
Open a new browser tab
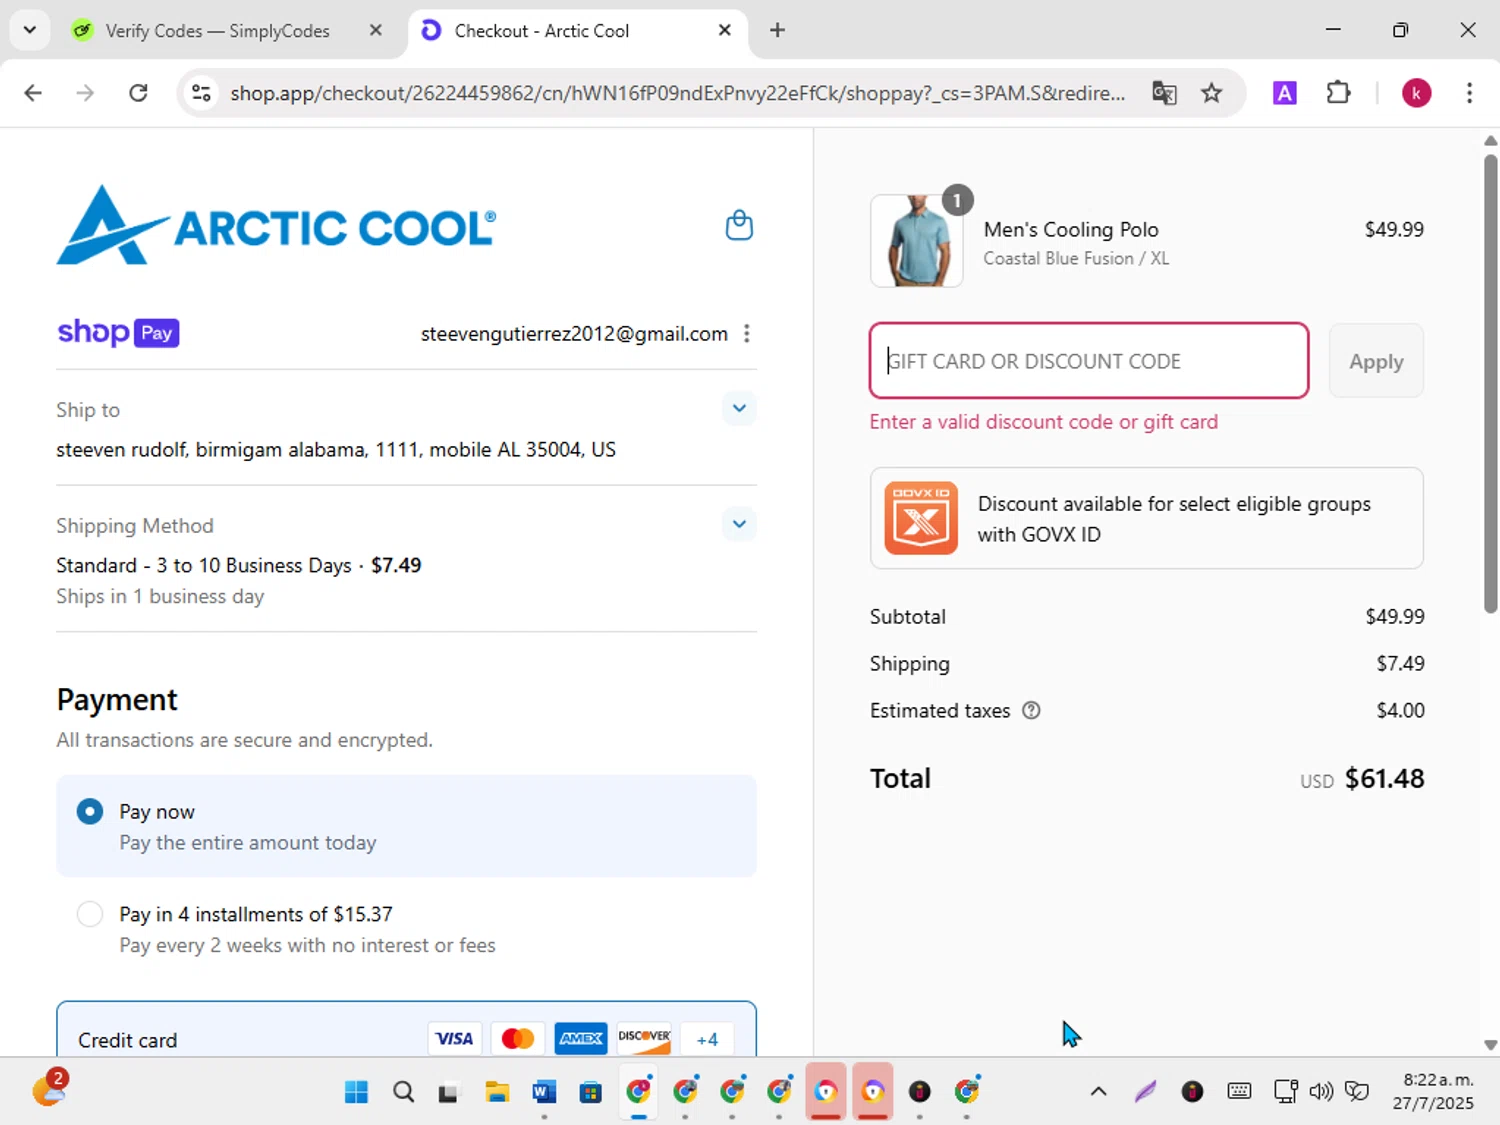pyautogui.click(x=777, y=30)
